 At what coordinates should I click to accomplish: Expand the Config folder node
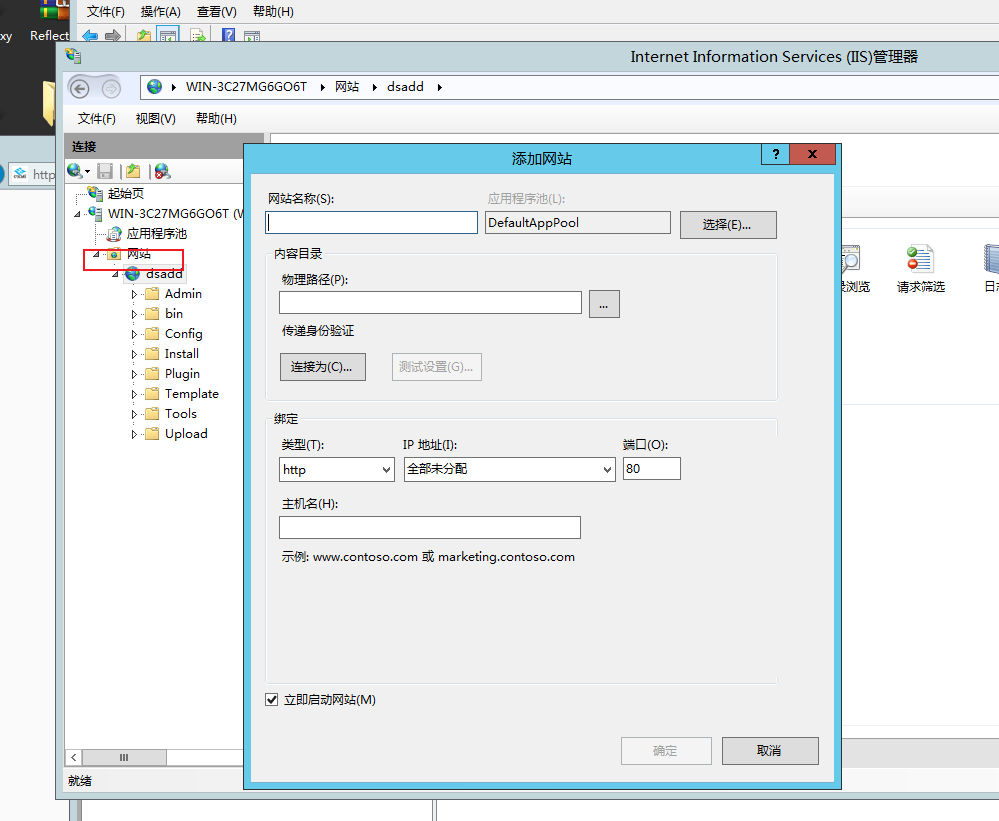point(134,334)
